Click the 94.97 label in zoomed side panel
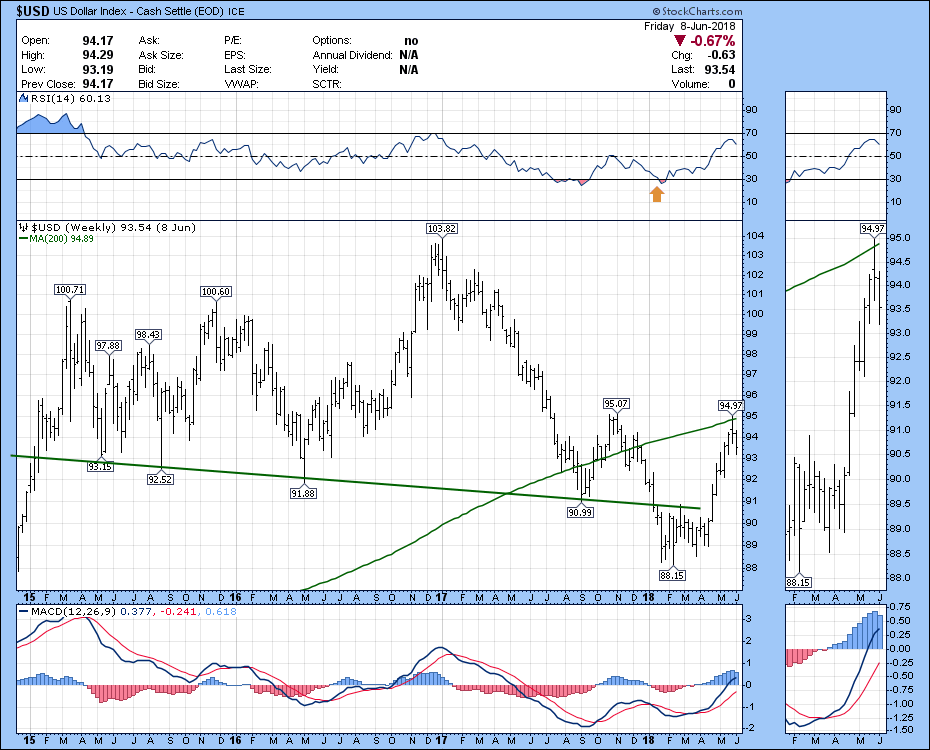 873,228
